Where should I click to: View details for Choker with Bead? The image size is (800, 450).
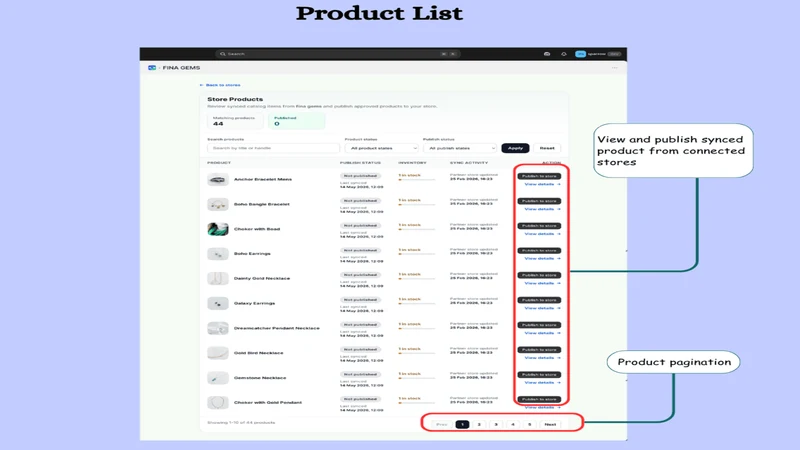tap(542, 234)
